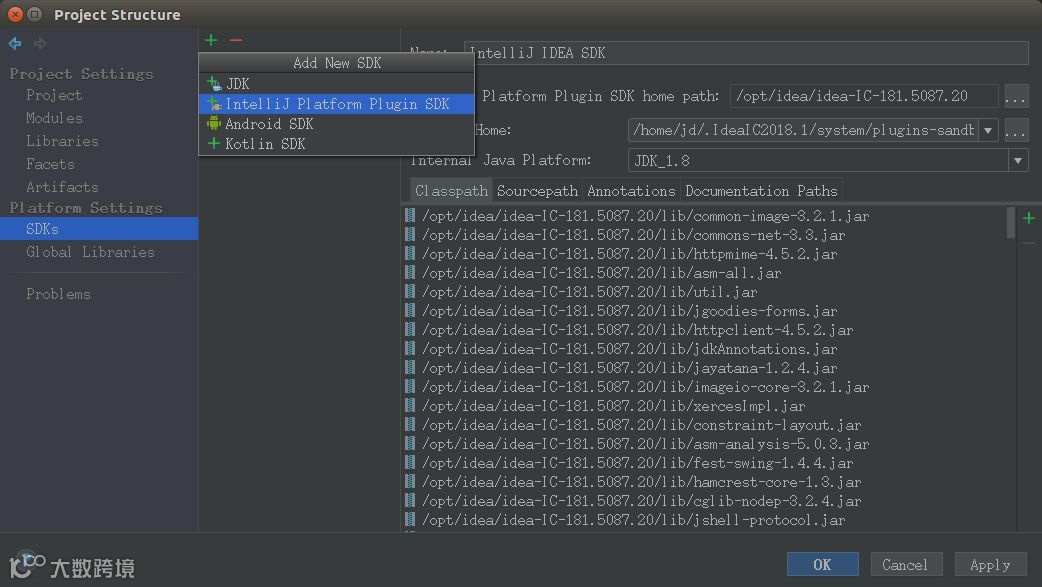The image size is (1042, 587).
Task: Click the SDK home path text field
Action: 863,96
